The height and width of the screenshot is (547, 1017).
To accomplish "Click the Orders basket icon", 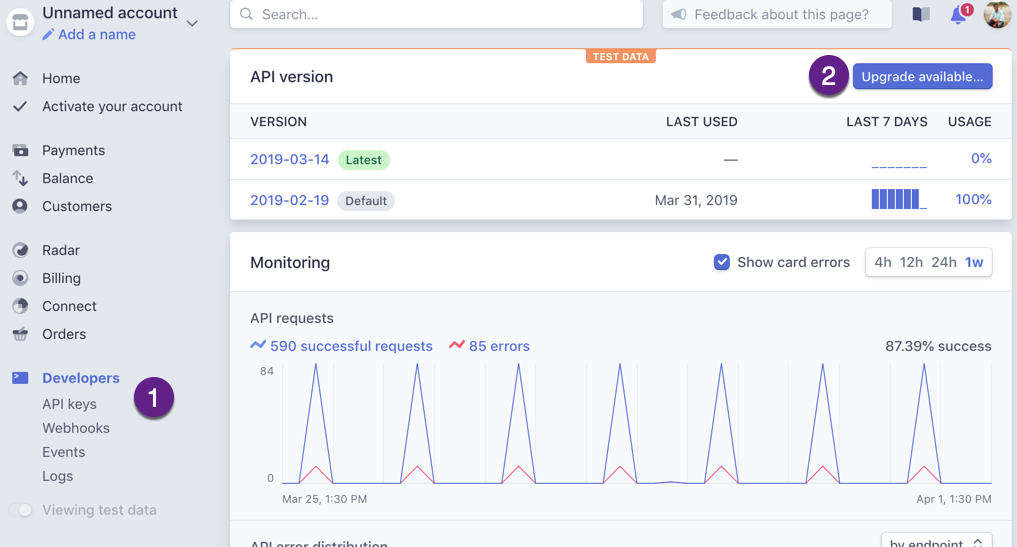I will 20,334.
